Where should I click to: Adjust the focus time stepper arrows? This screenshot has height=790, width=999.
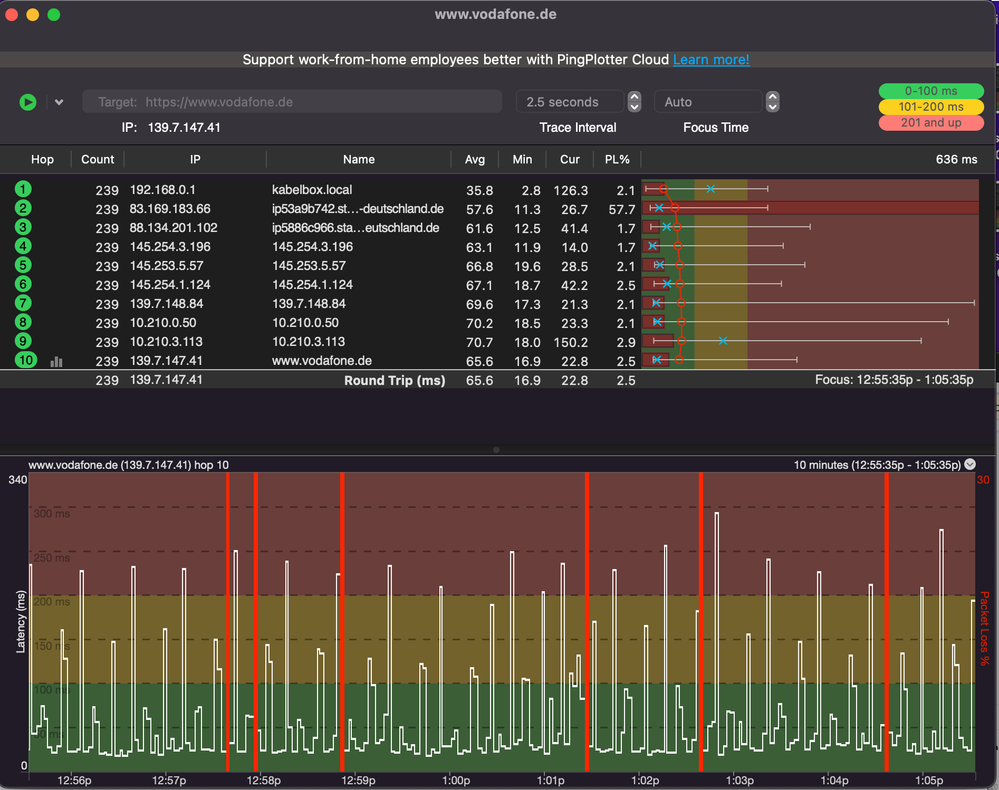[772, 102]
